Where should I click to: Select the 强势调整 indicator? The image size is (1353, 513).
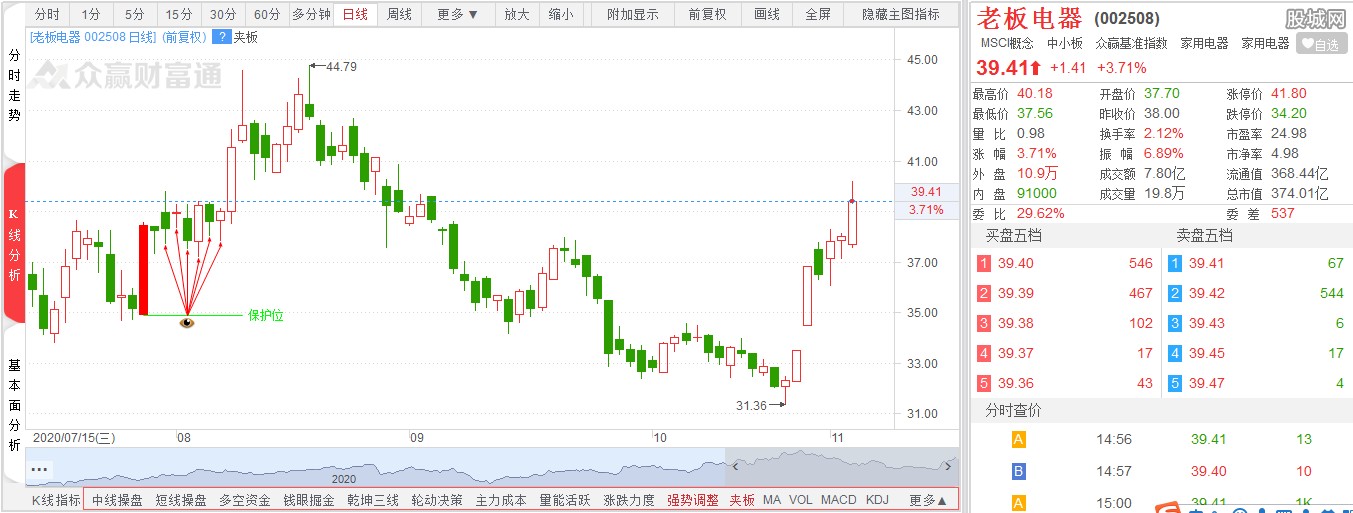[x=693, y=500]
